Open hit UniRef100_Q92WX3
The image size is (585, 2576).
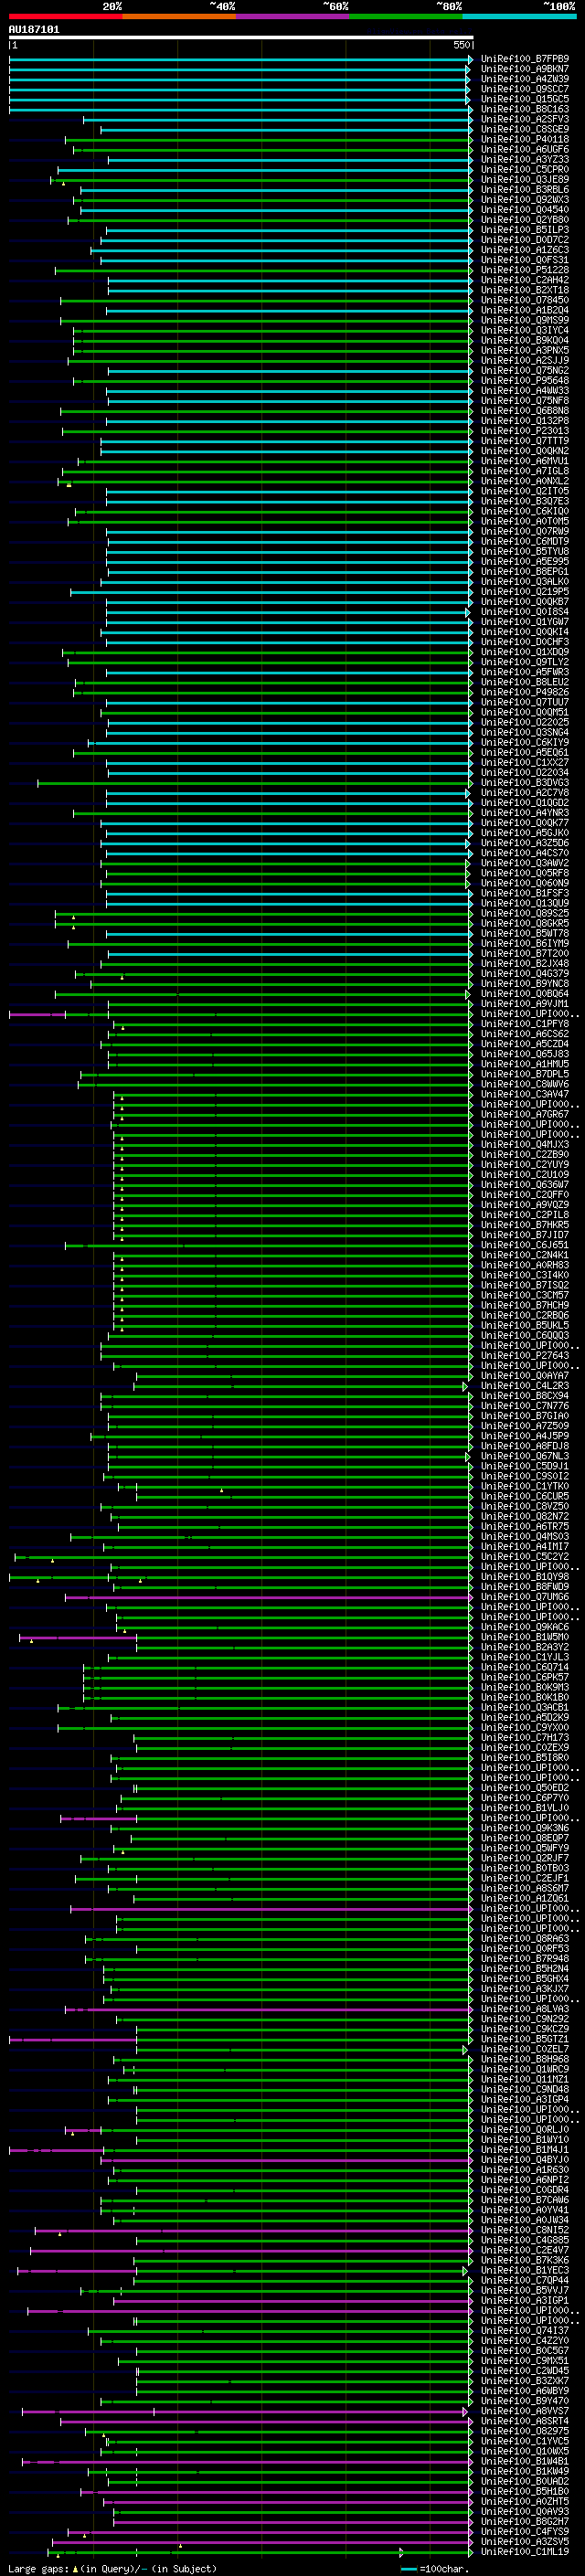coord(525,200)
